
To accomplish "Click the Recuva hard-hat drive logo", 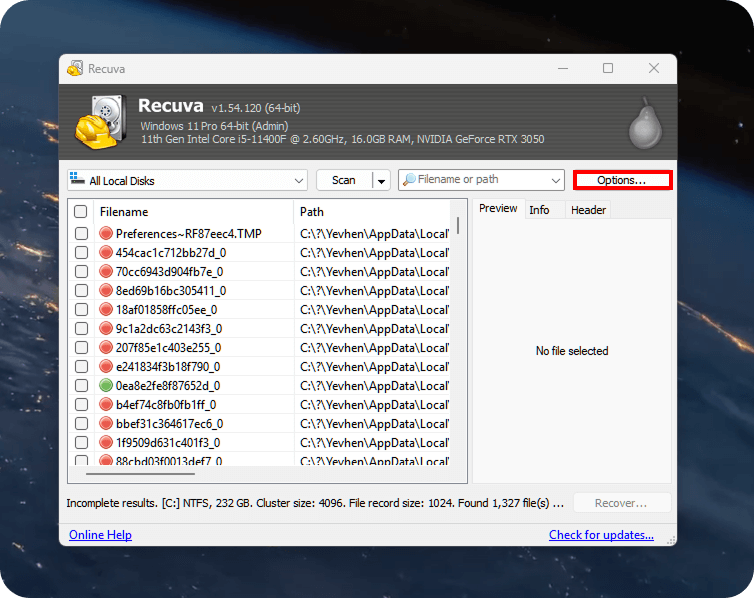I will 101,122.
